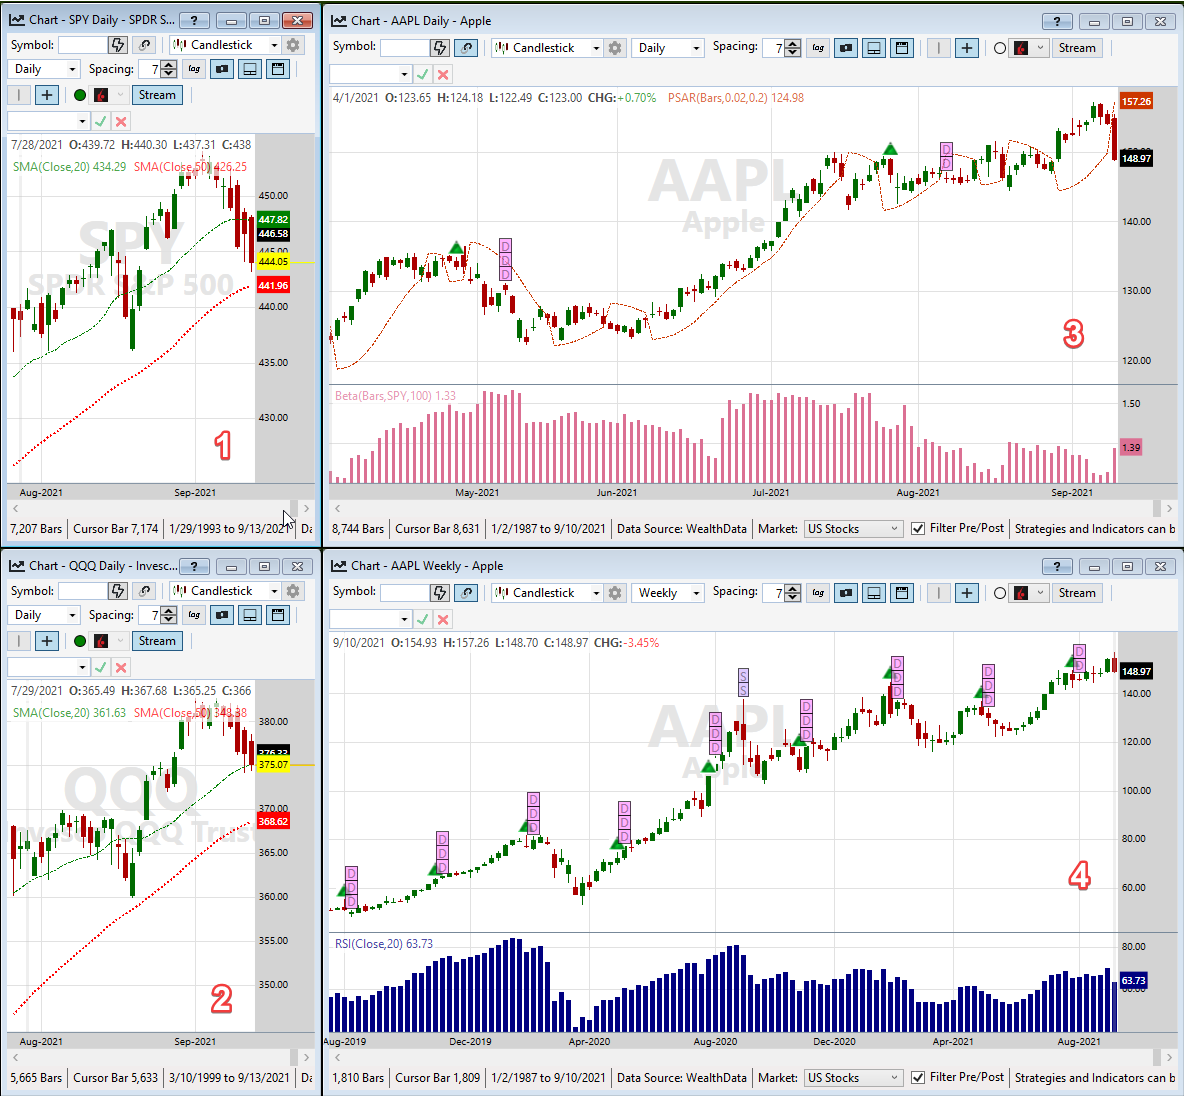Click the red X icon in AAPL Daily chart
The width and height of the screenshot is (1184, 1096).
coord(443,74)
